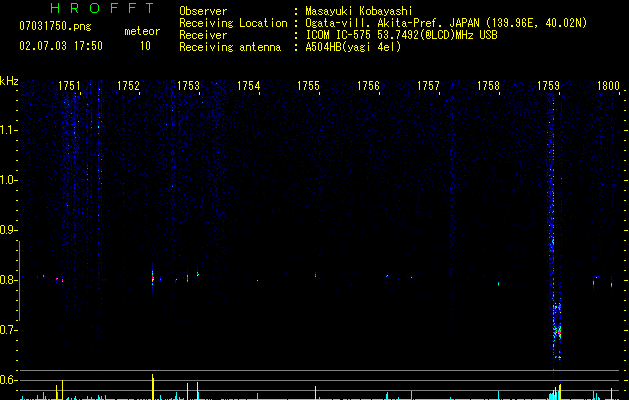The width and height of the screenshot is (629, 400).
Task: Click the Receiver label
Action: click(203, 35)
